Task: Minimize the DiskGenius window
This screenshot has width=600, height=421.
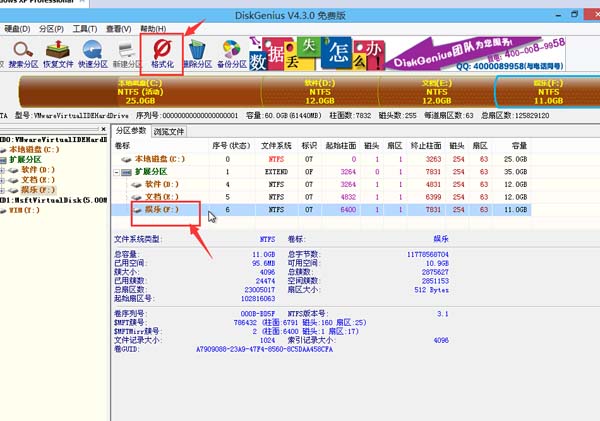Action: [x=559, y=15]
